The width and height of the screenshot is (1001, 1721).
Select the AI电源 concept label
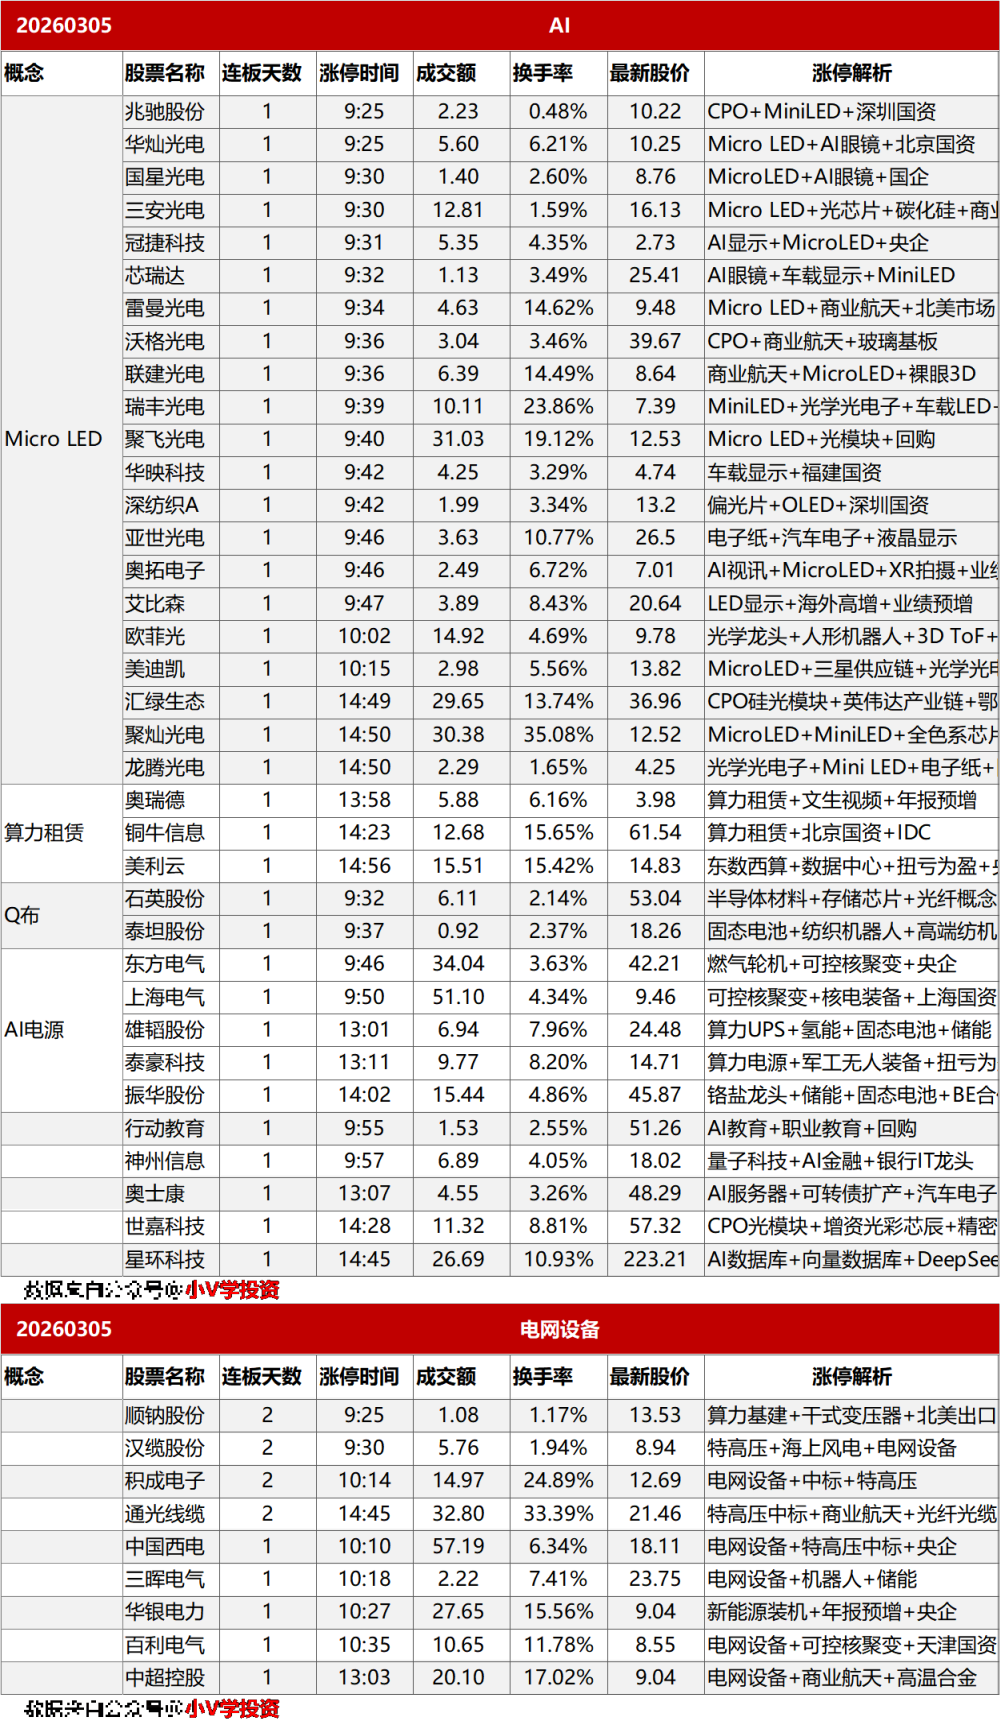click(34, 1030)
